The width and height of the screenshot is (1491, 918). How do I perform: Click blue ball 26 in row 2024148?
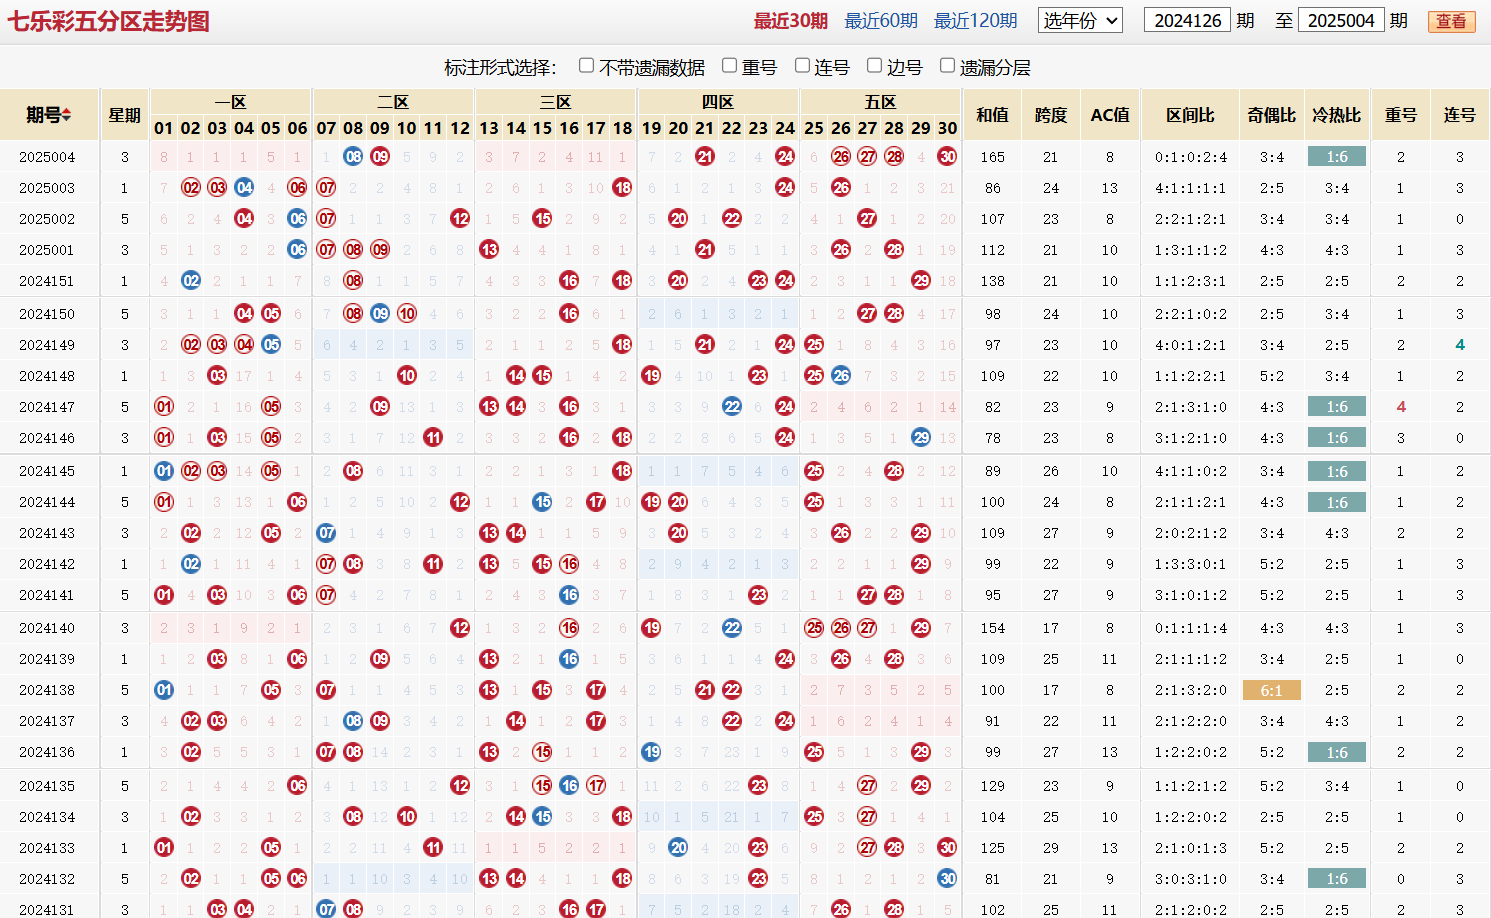[x=841, y=375]
